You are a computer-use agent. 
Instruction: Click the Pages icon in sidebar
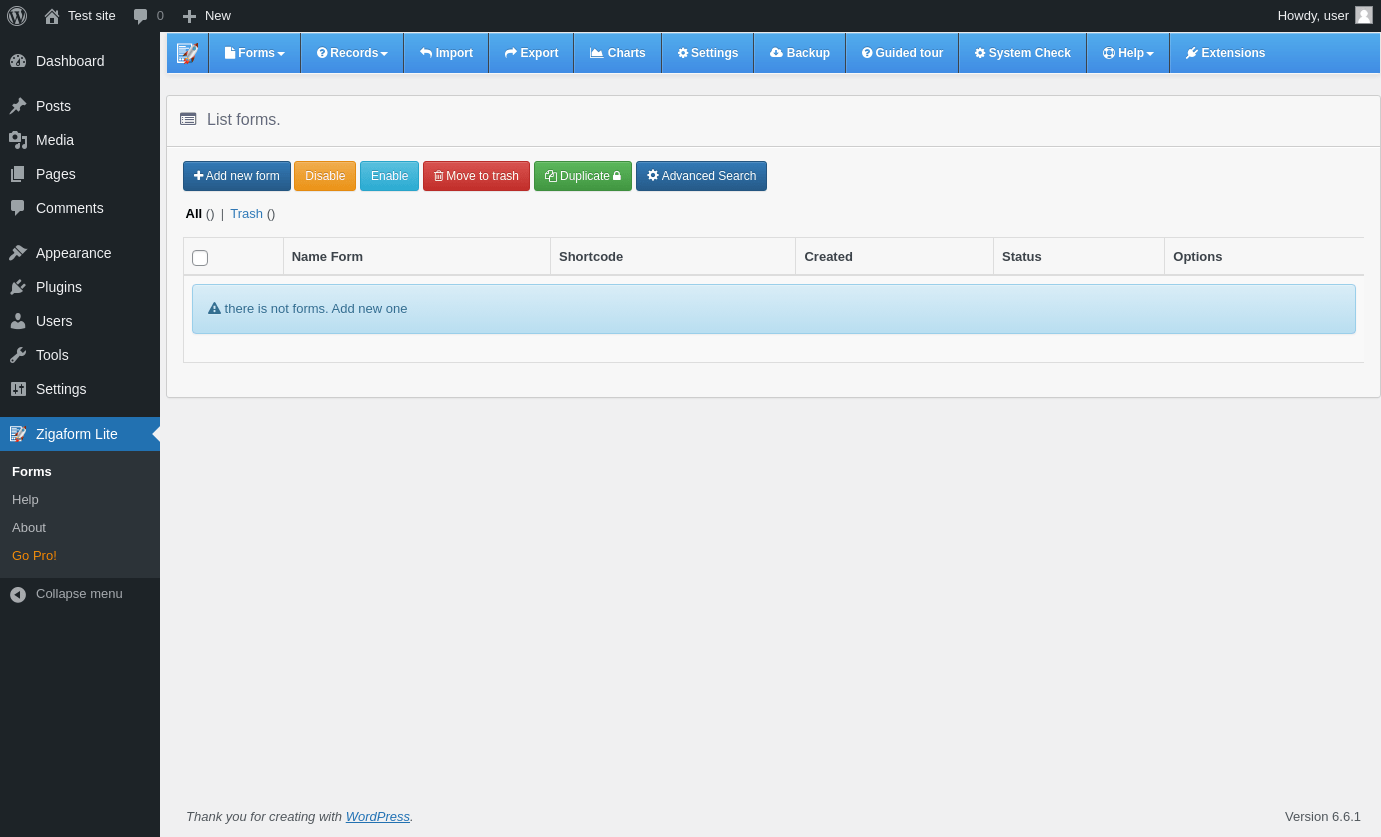pyautogui.click(x=18, y=174)
